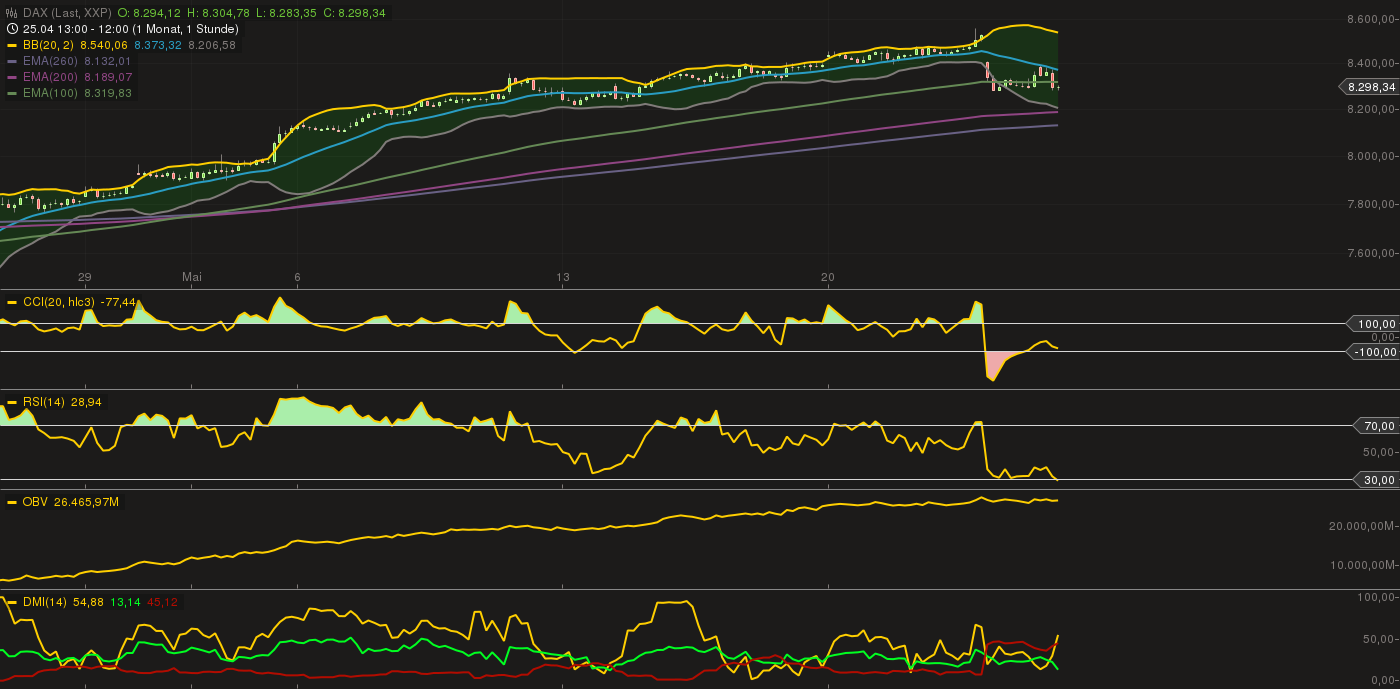Click the magenta EMA(200) legend swatch
This screenshot has height=689, width=1400.
(13, 77)
